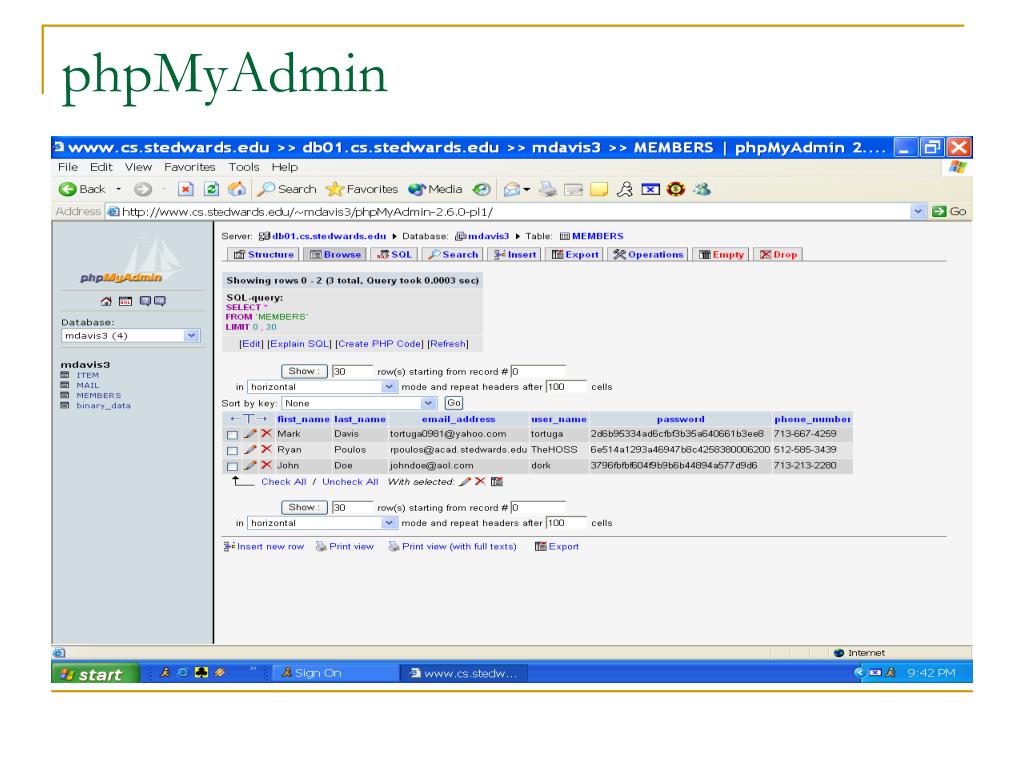Viewport: 1024px width, 768px height.
Task: Click the Create PHP Code link
Action: 380,344
